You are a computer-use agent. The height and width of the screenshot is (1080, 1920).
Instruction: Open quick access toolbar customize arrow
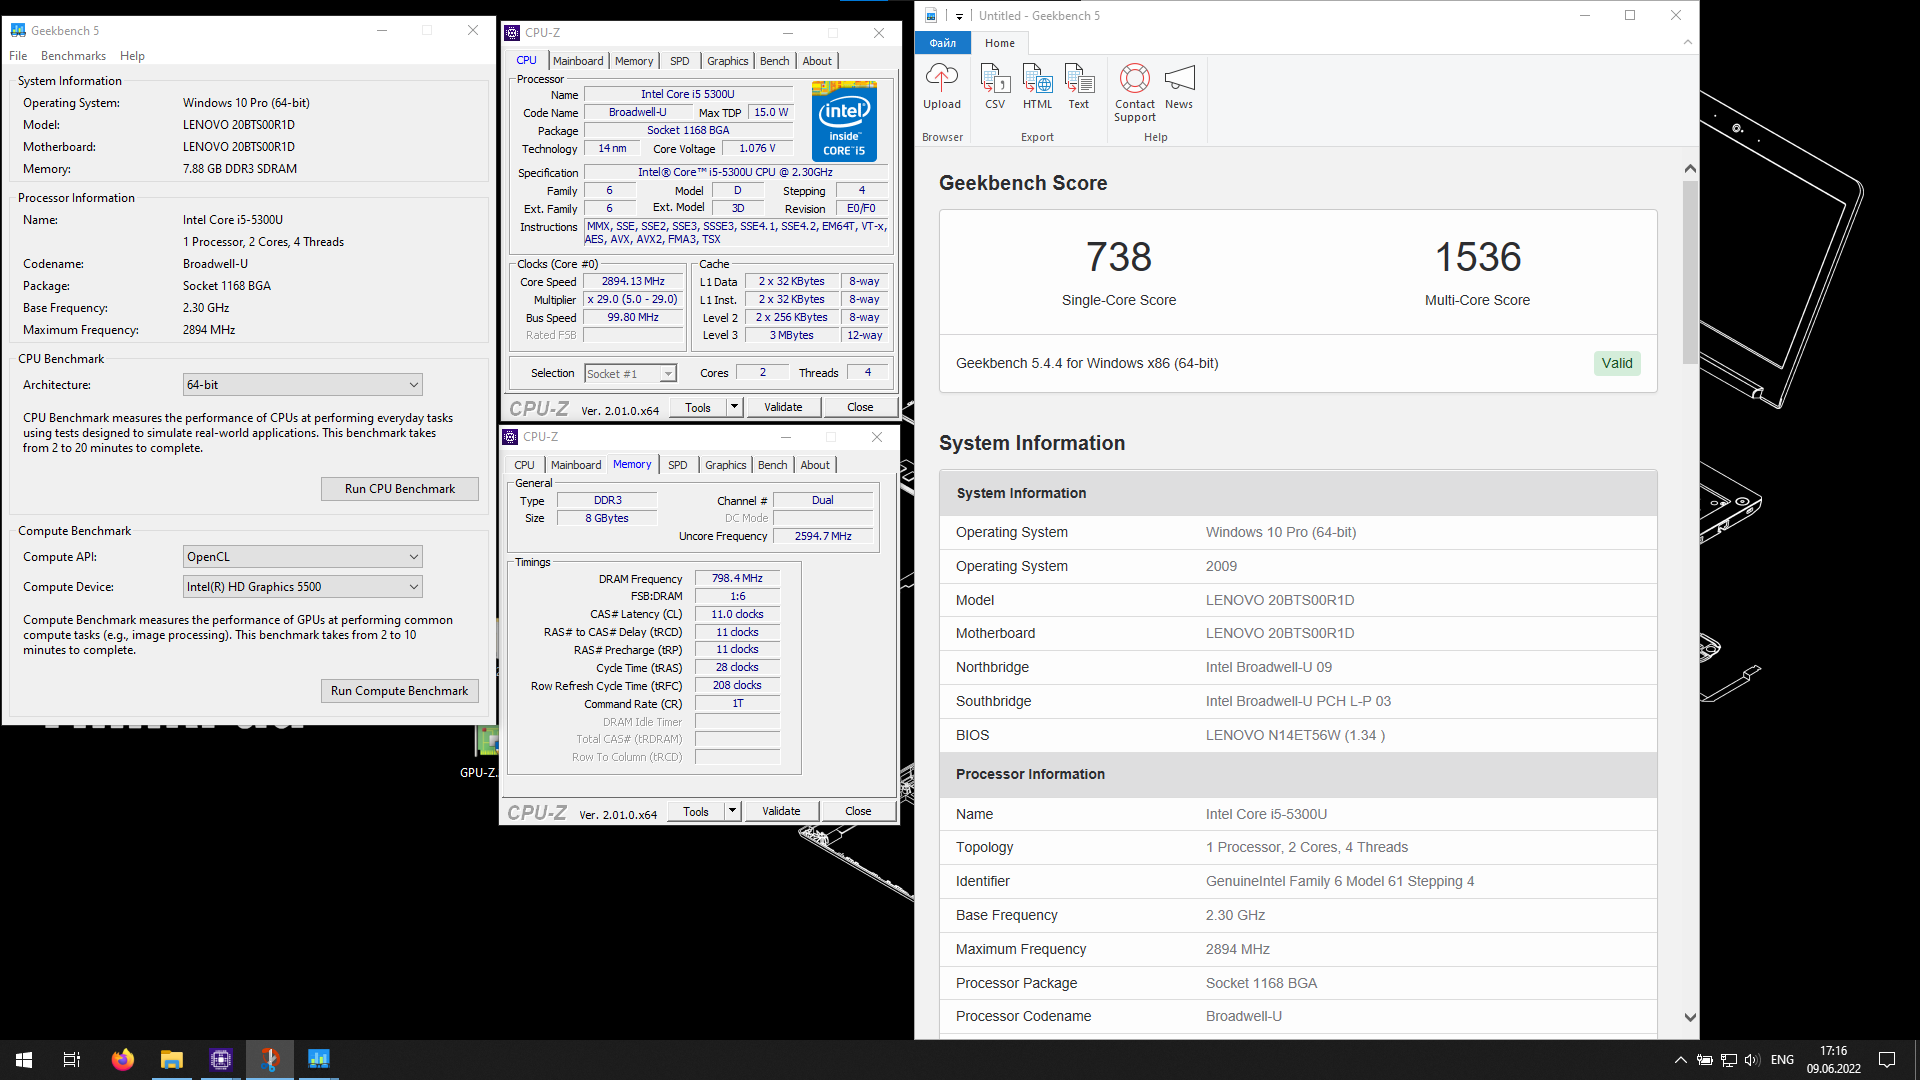(x=959, y=16)
